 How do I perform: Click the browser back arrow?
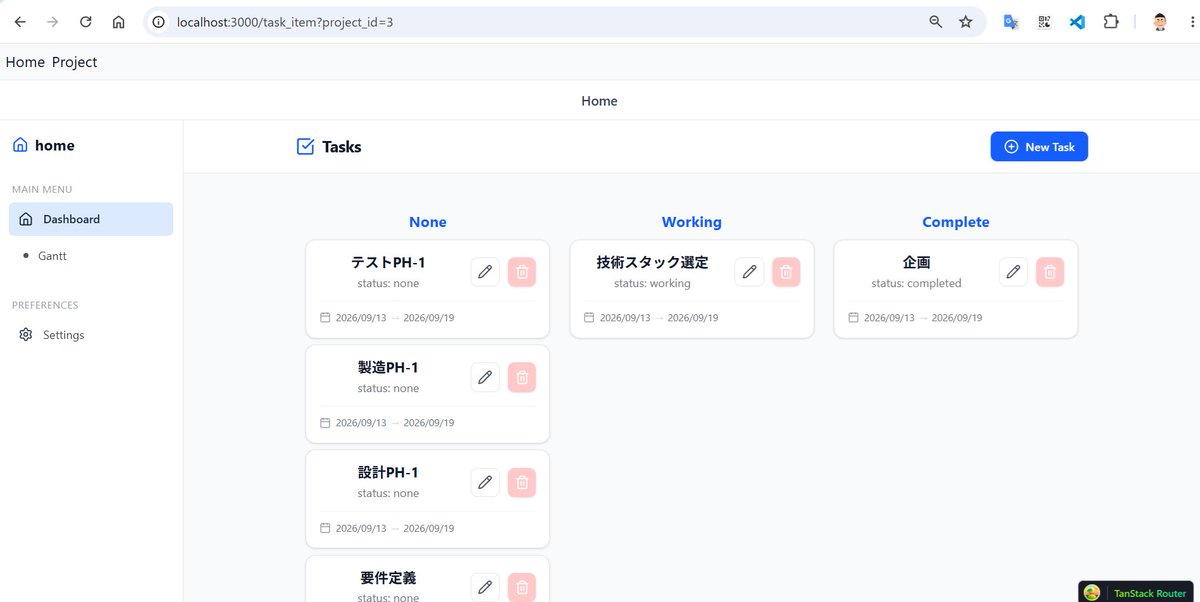pyautogui.click(x=20, y=22)
